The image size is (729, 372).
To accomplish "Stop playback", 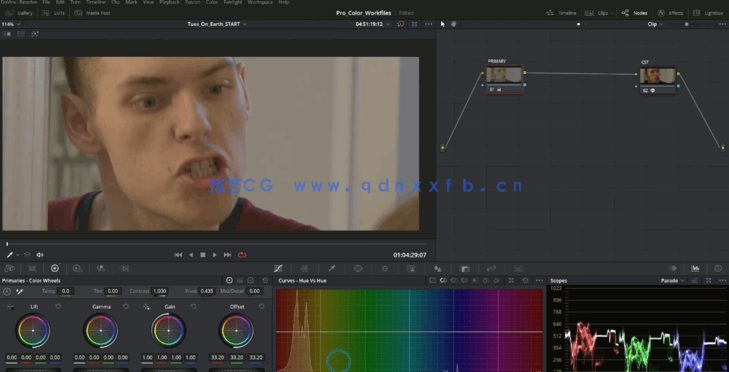I will coord(203,255).
